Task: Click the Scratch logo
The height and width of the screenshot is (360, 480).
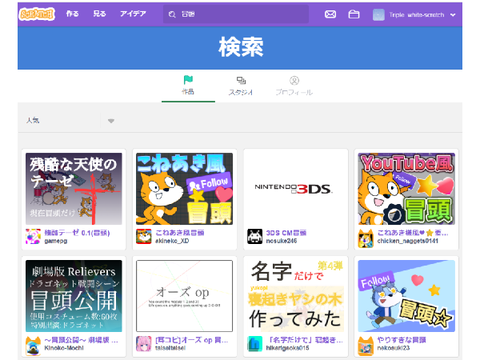Action: (x=37, y=14)
